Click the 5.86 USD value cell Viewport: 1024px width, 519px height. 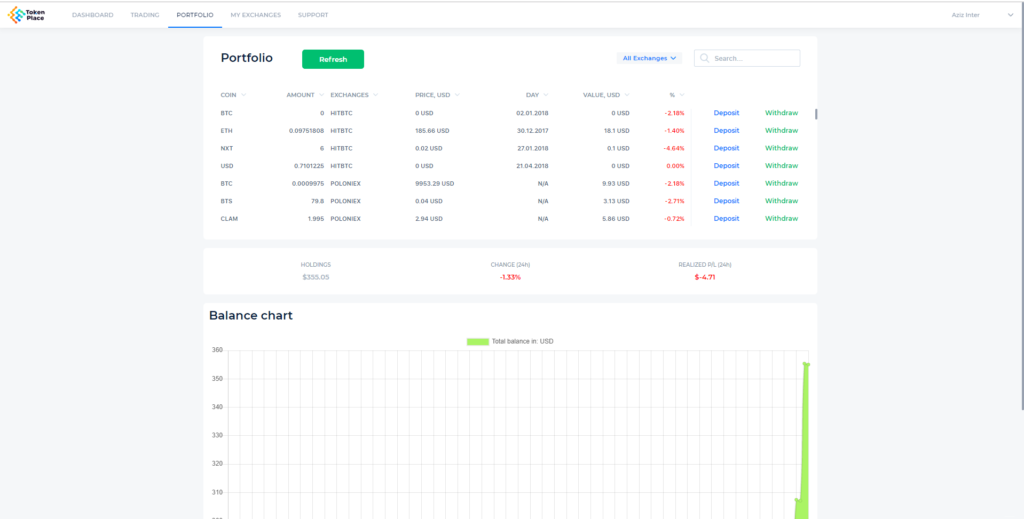tap(616, 219)
